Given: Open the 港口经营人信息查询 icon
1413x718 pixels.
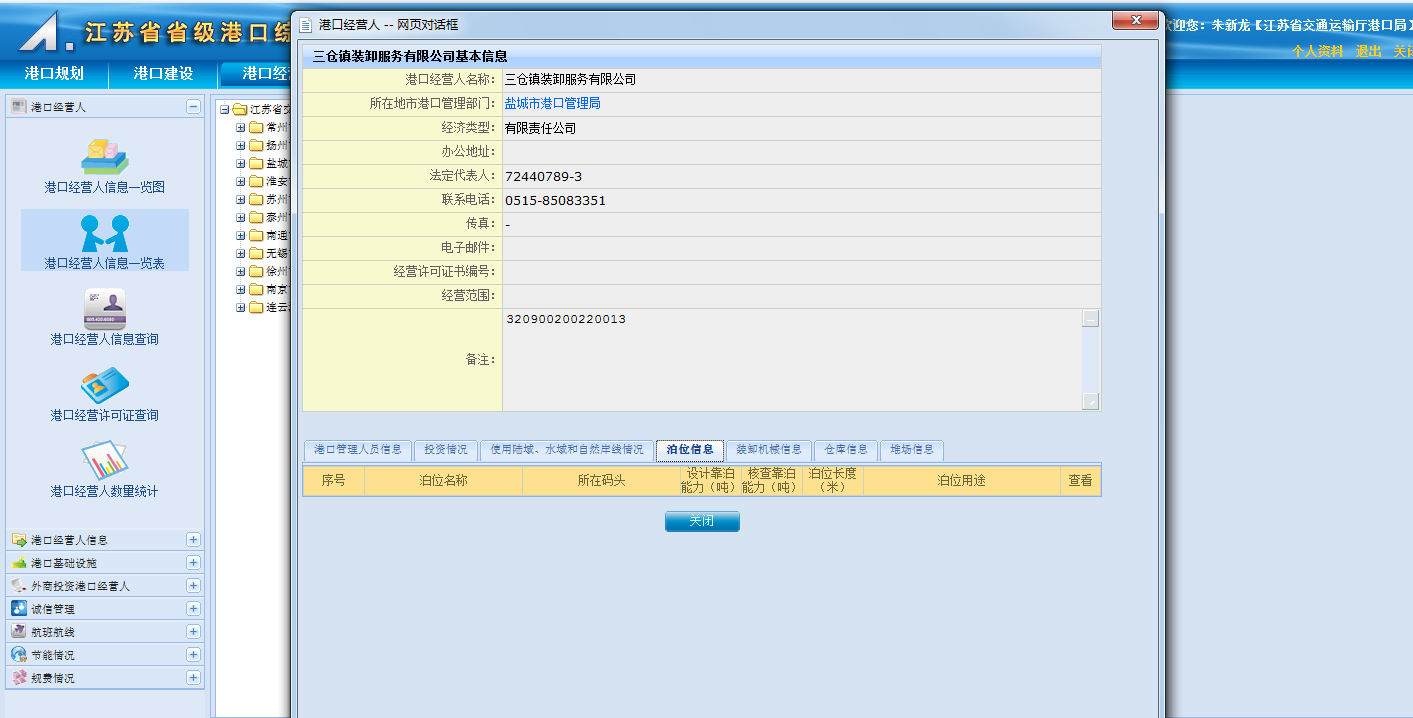Looking at the screenshot, I should point(104,308).
